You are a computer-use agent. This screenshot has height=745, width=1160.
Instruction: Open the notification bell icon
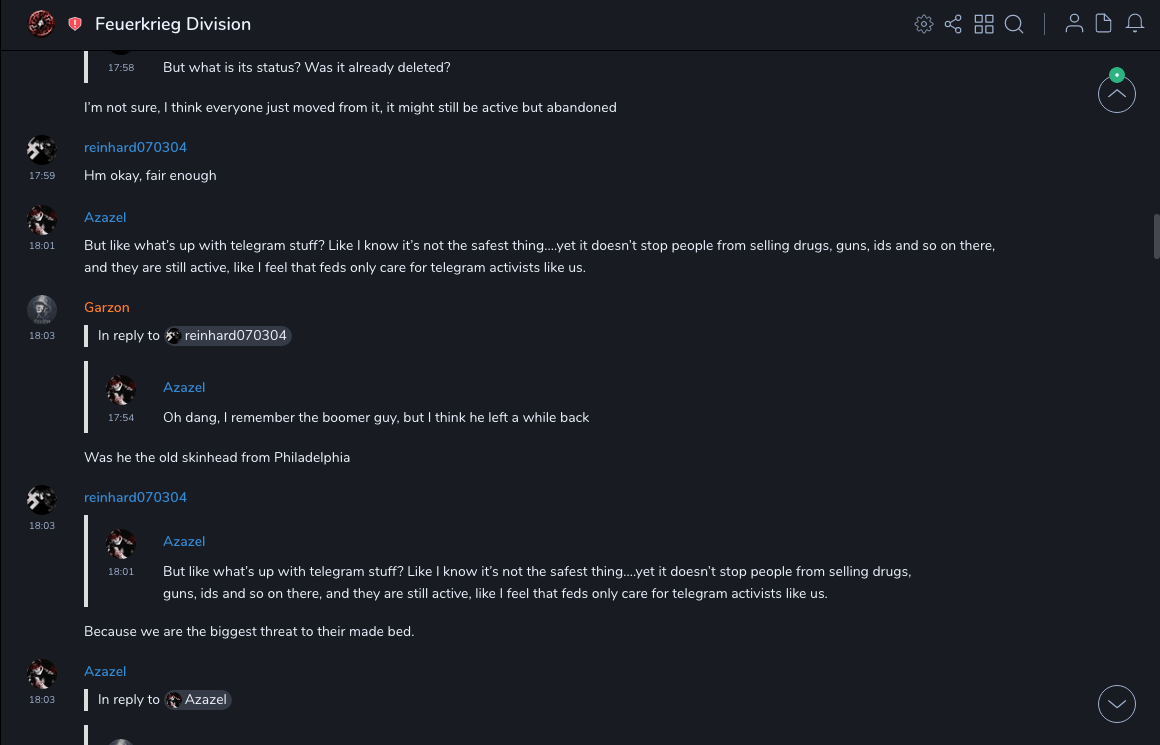click(1135, 24)
